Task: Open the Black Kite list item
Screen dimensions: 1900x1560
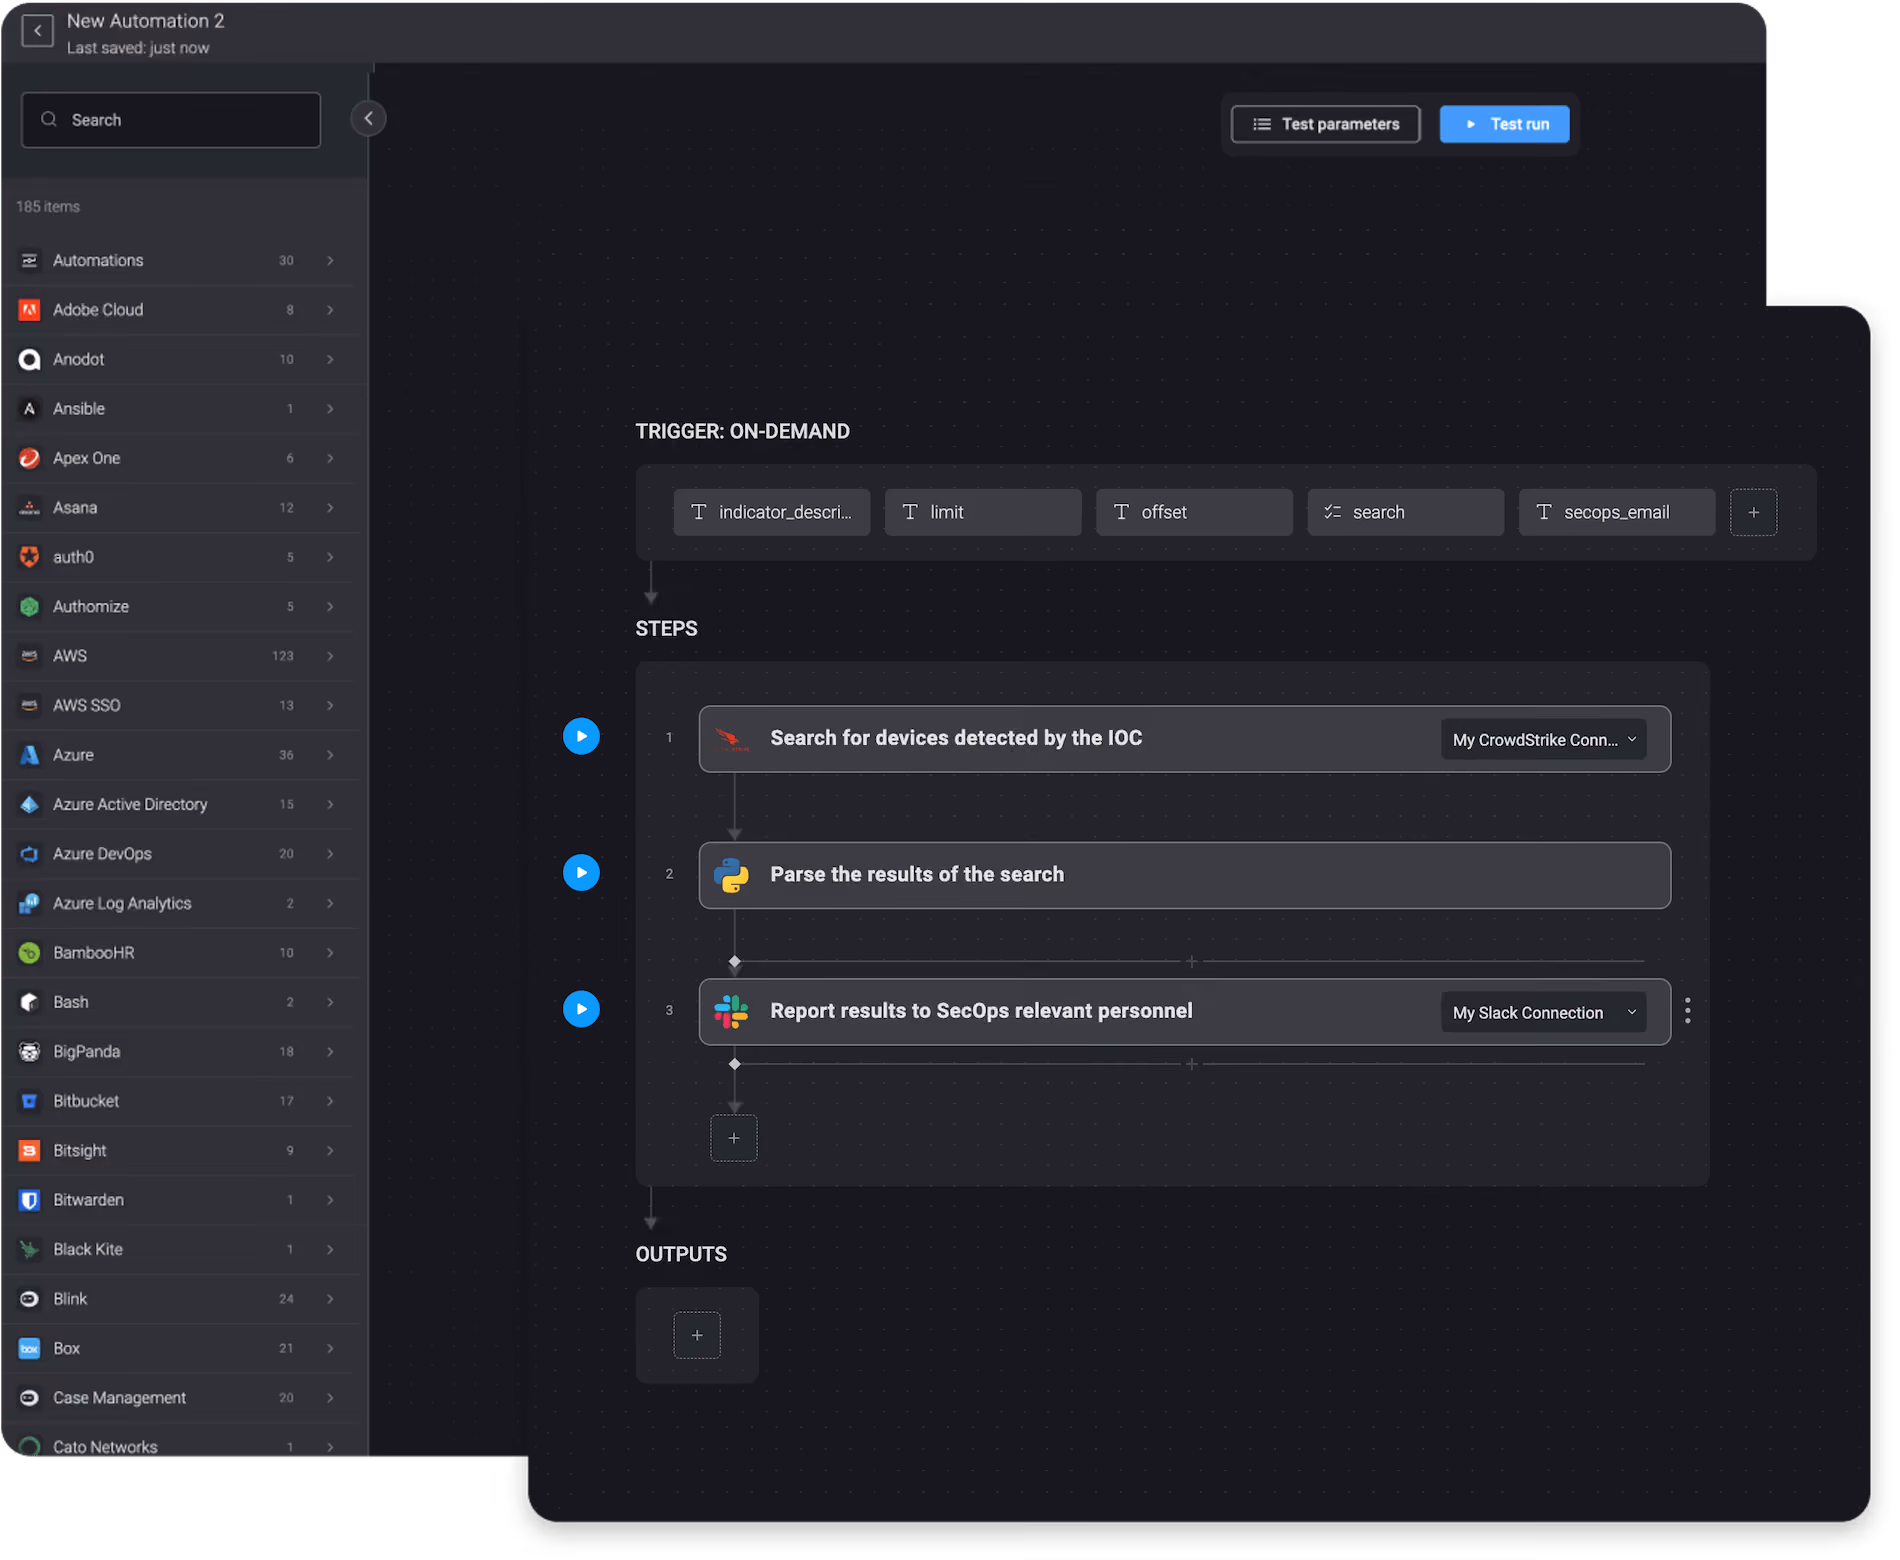Action: (x=180, y=1249)
